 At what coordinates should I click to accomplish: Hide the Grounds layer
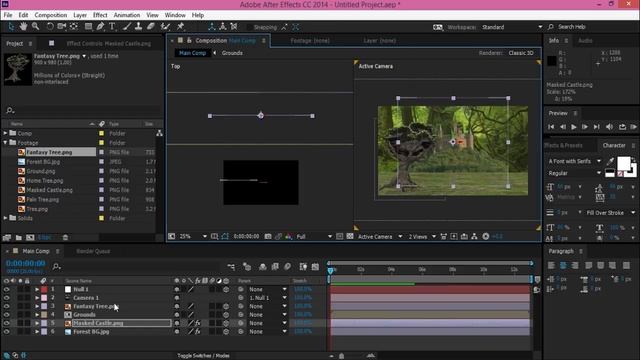pyautogui.click(x=7, y=315)
